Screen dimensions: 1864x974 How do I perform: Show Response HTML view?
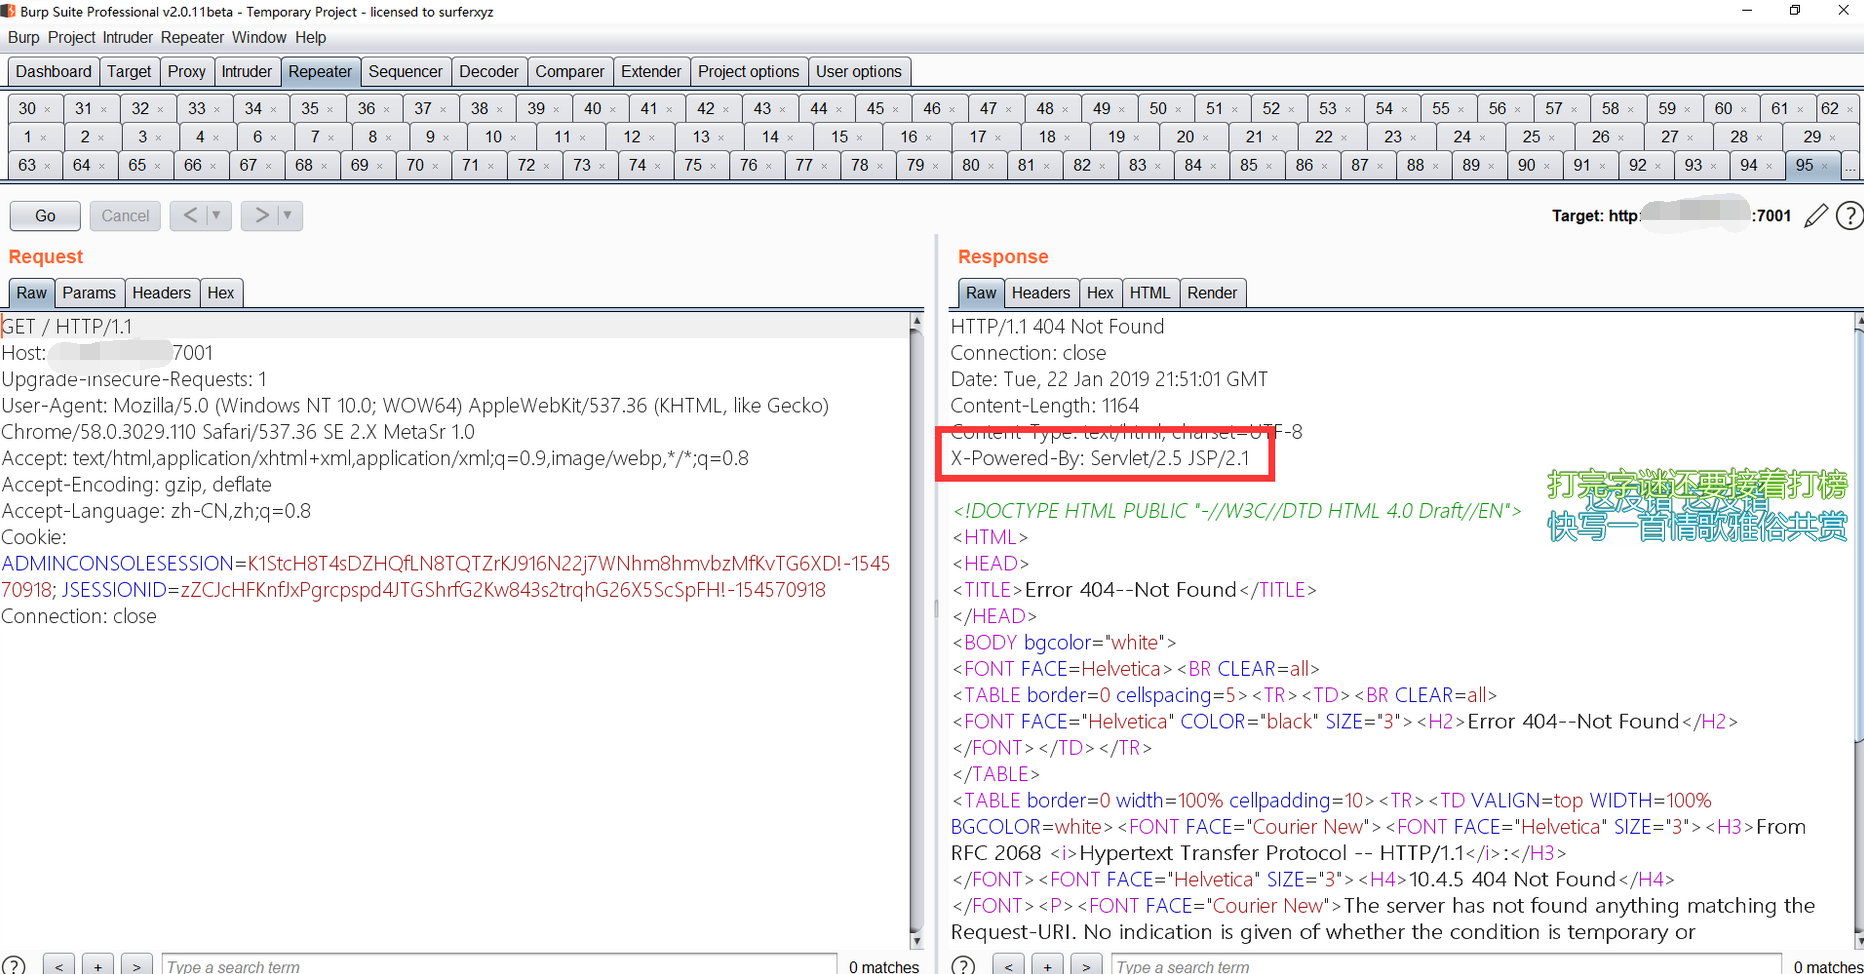point(1150,293)
